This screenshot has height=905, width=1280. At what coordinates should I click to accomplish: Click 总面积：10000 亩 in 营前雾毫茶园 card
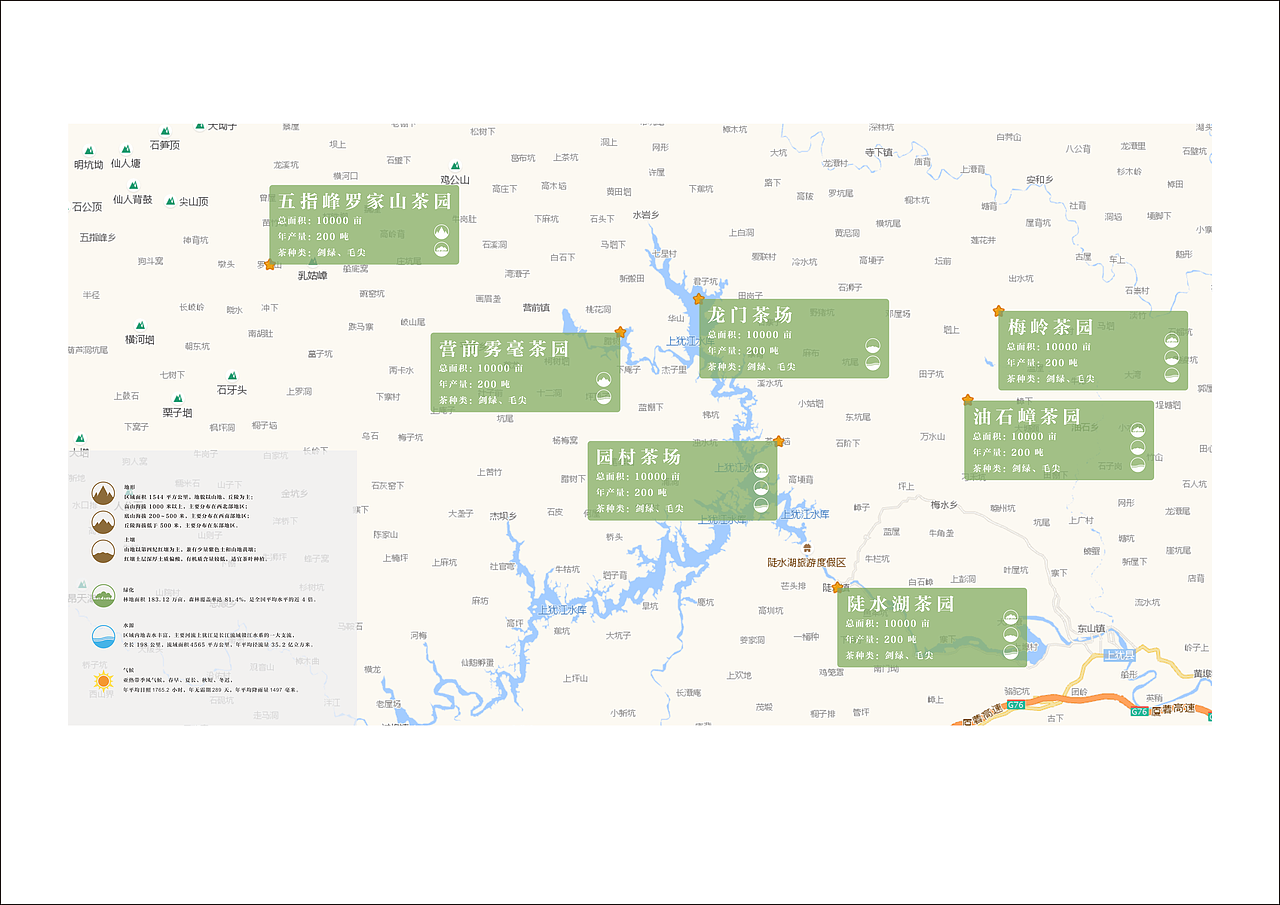pos(481,368)
